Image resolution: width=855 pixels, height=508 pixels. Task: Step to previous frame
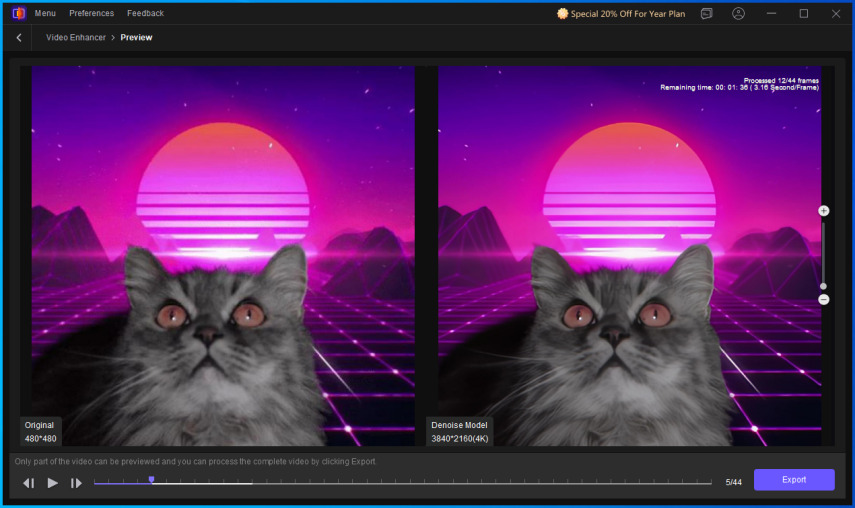(x=29, y=483)
